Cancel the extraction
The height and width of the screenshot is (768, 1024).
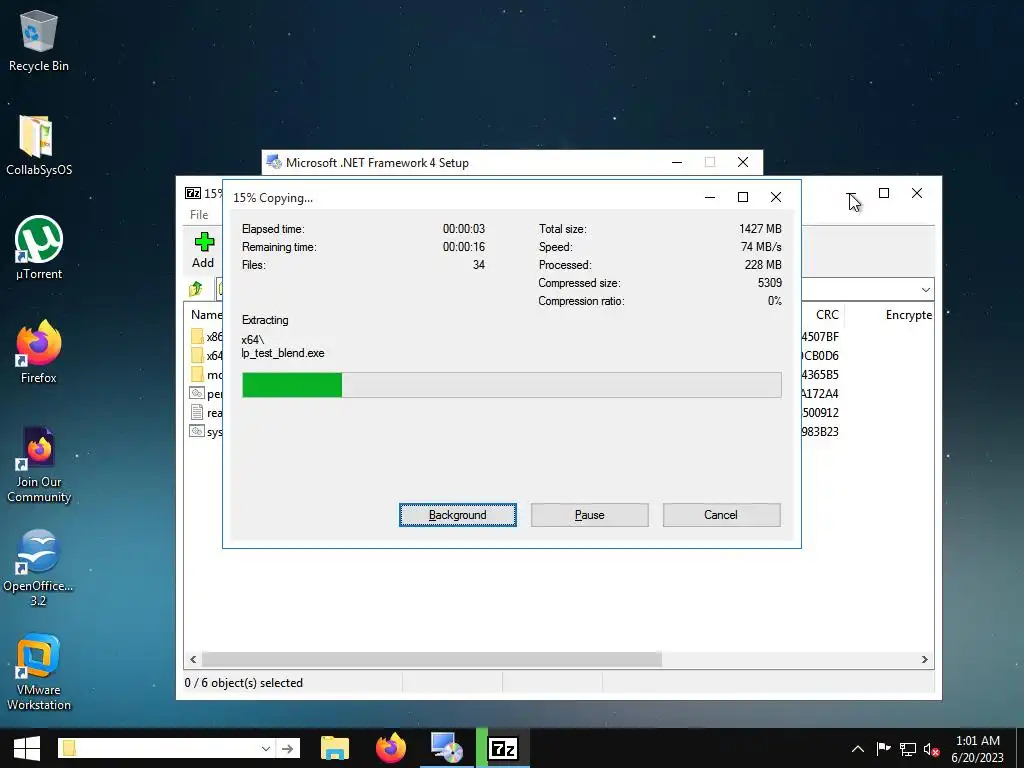pyautogui.click(x=721, y=515)
